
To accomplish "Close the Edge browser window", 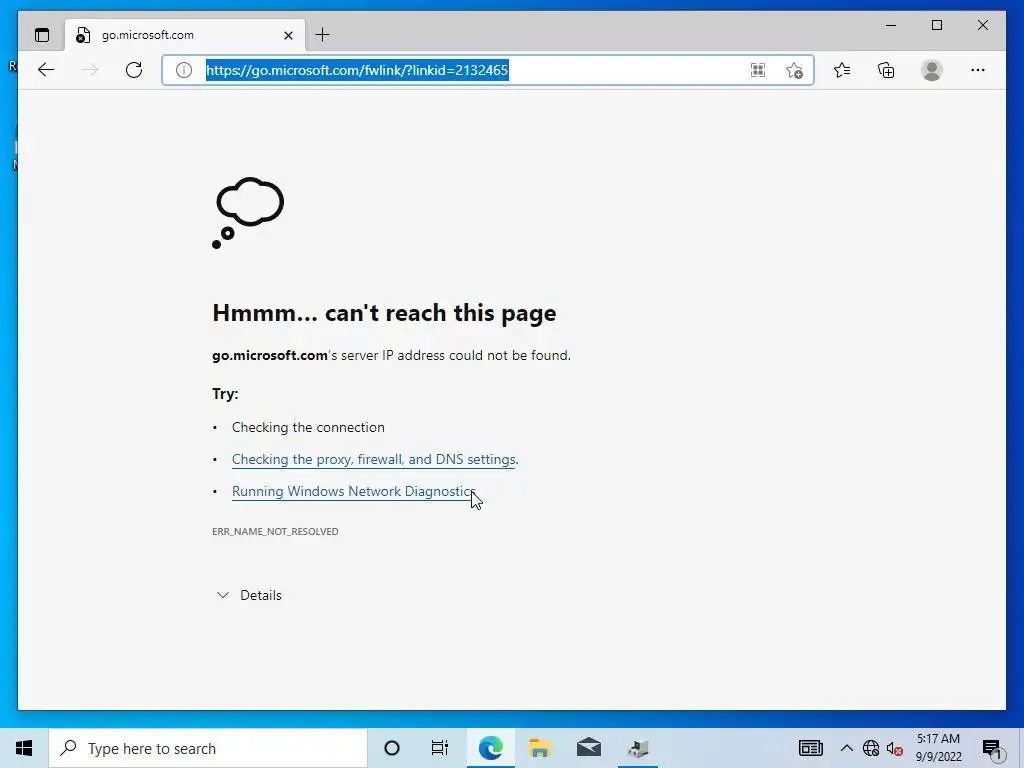I will click(x=982, y=25).
